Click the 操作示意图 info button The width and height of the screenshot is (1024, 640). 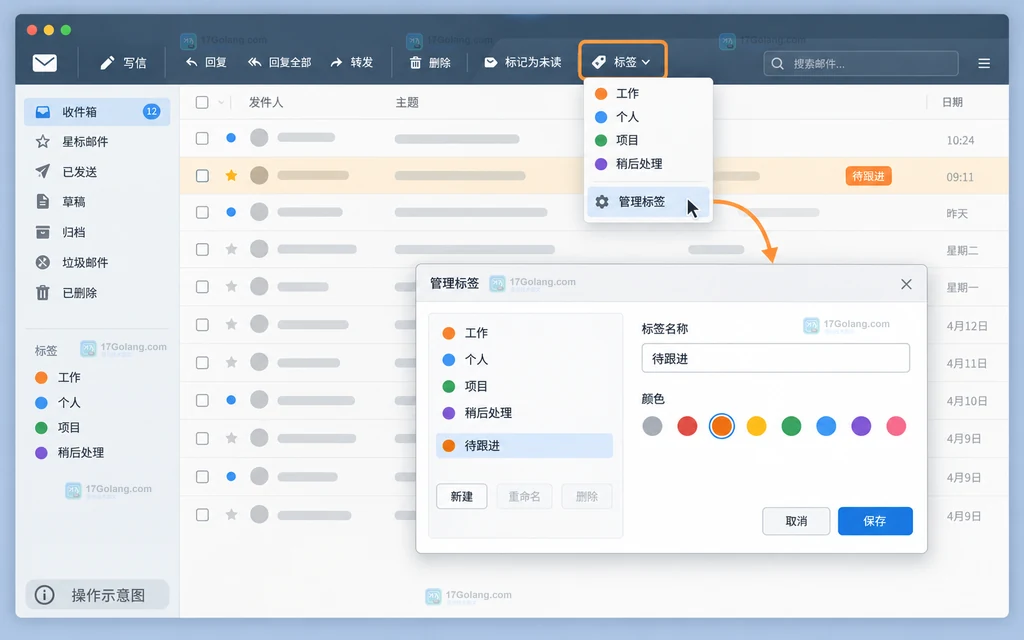click(97, 595)
